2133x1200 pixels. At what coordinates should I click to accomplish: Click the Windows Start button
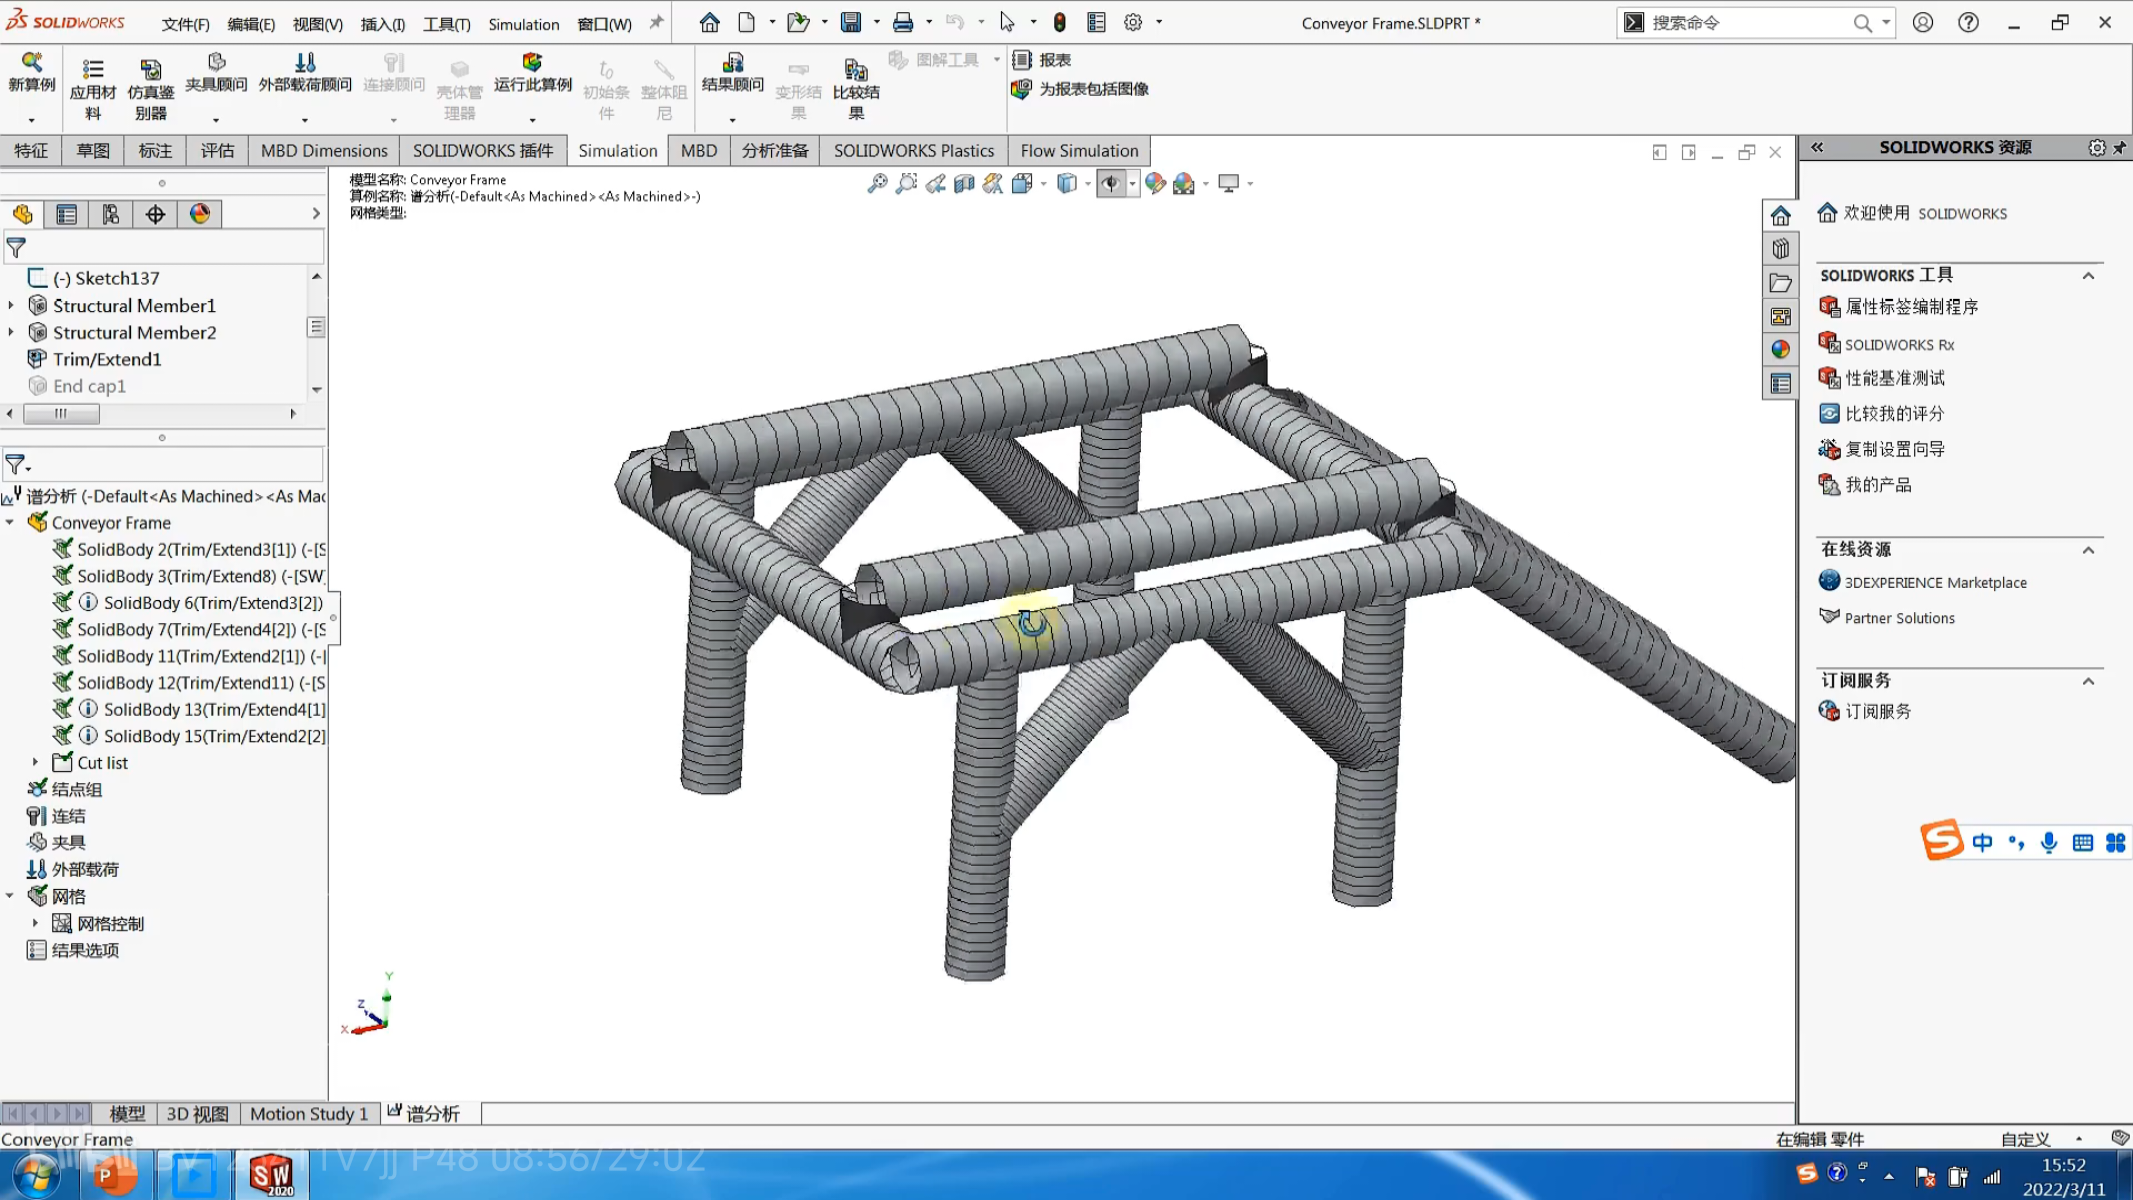(35, 1176)
